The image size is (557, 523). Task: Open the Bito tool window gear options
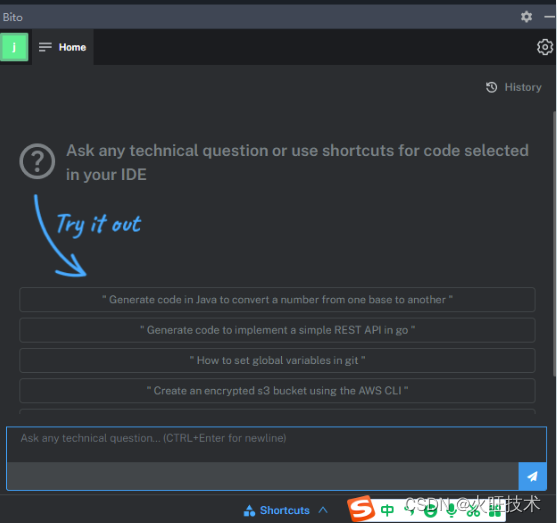click(x=526, y=17)
